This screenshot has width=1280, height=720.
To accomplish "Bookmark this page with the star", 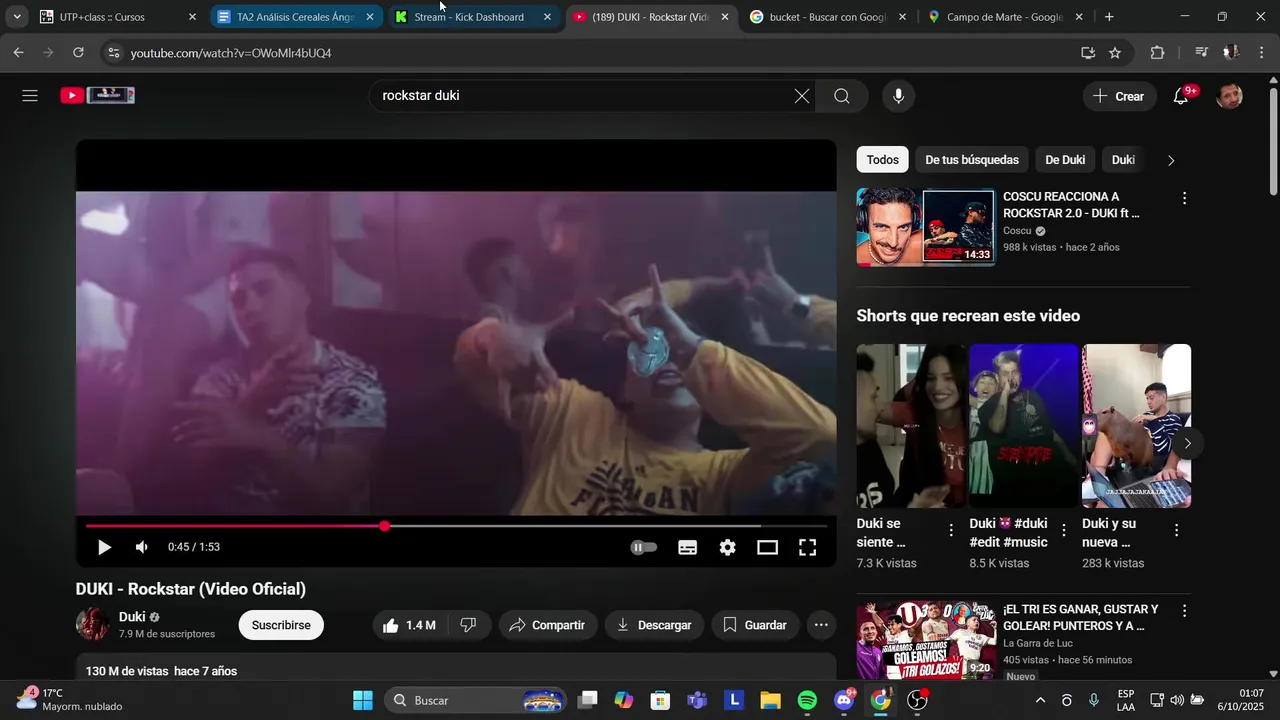I will tap(1115, 53).
